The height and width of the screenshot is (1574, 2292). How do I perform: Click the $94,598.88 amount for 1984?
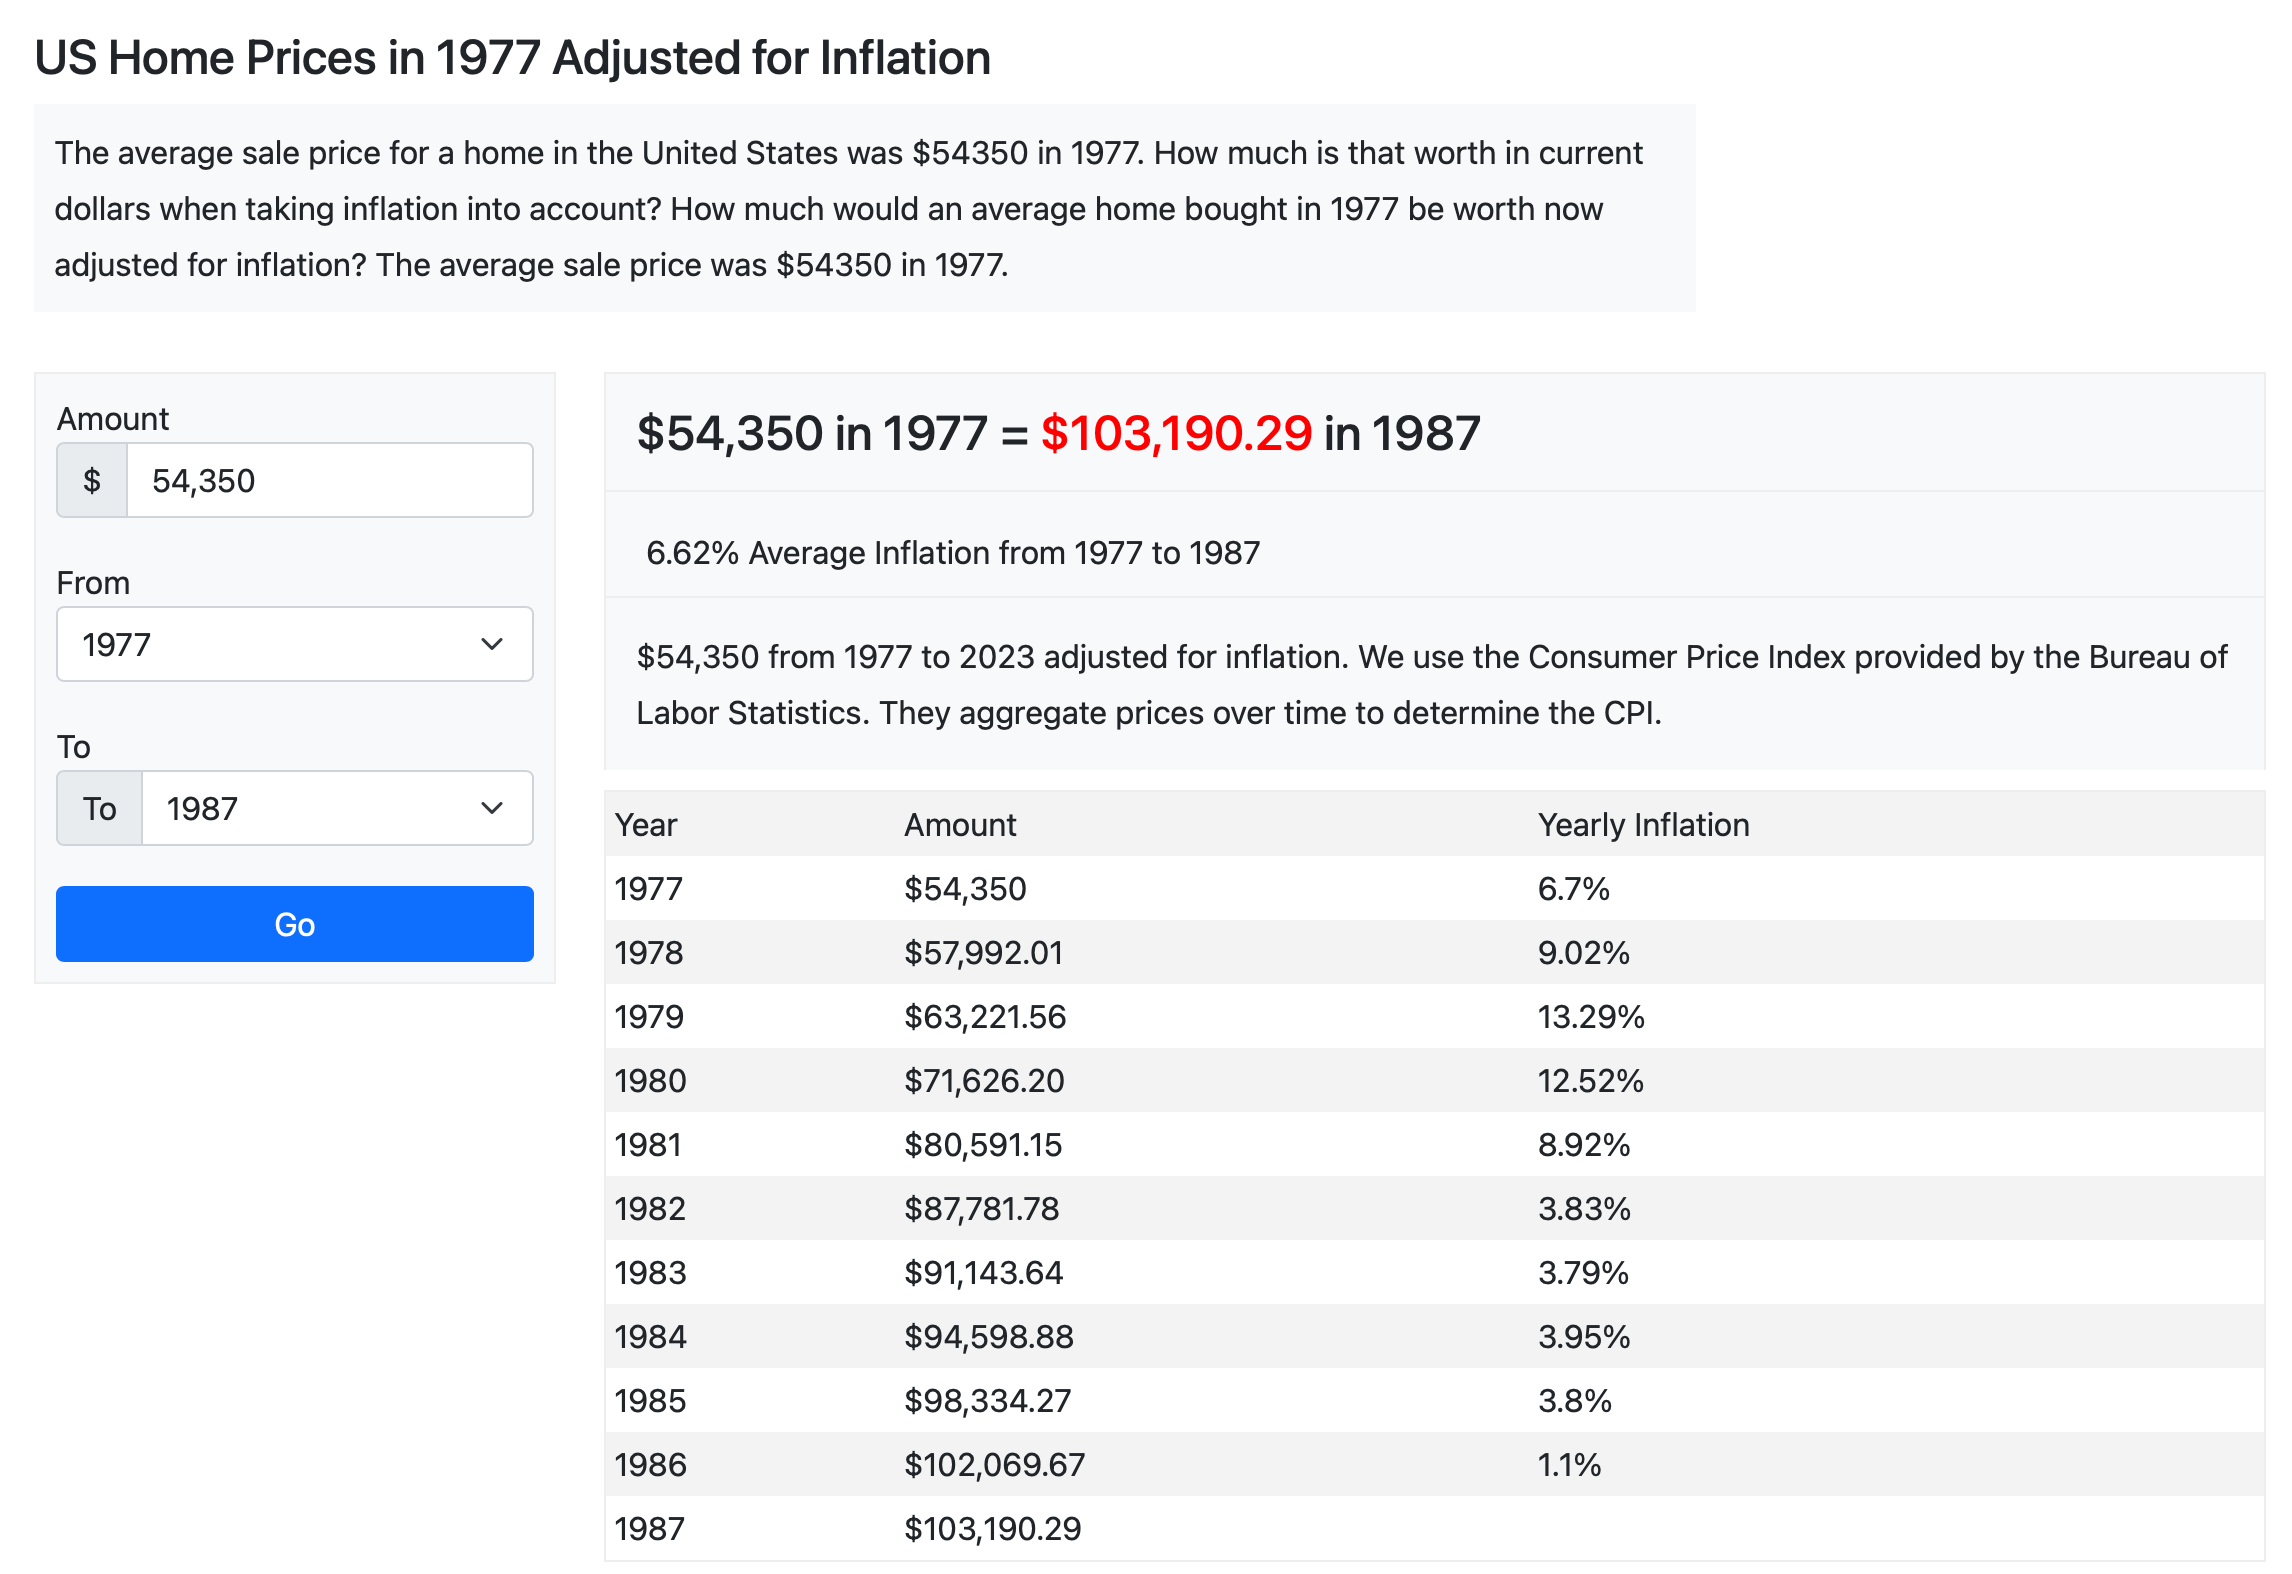click(x=989, y=1336)
